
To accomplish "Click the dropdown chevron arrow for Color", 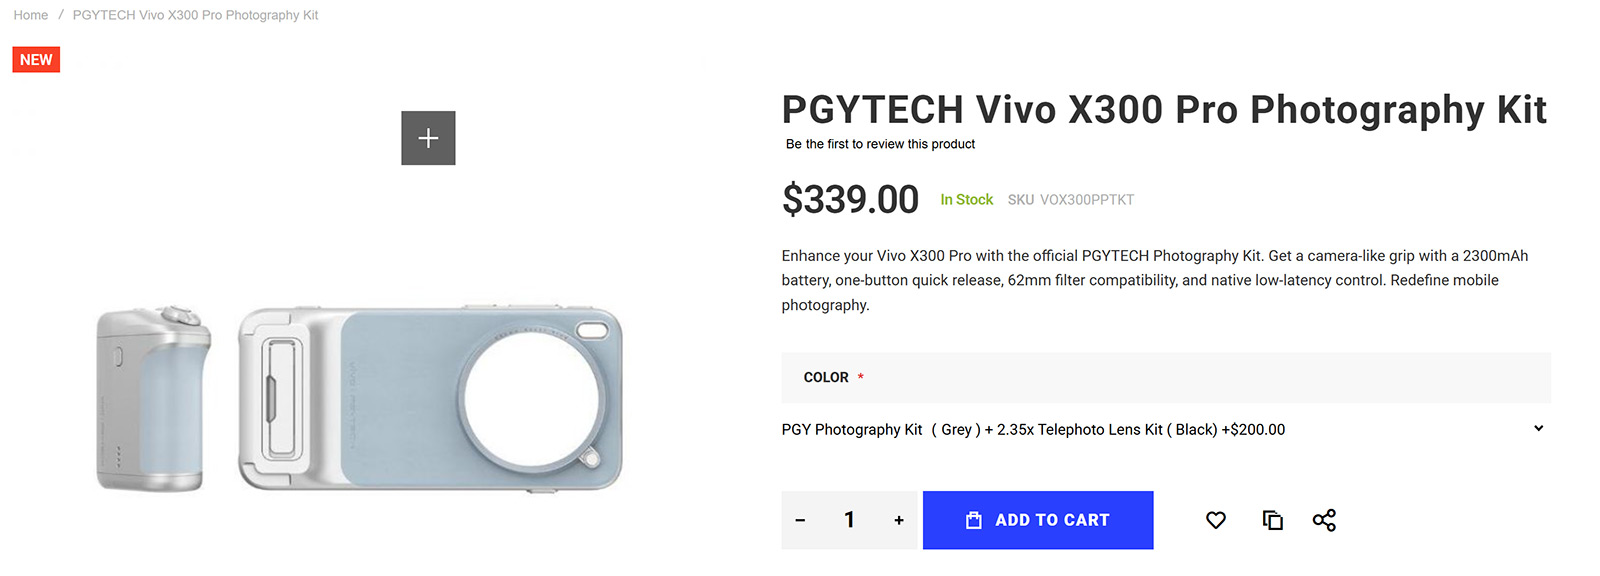I will click(1538, 428).
